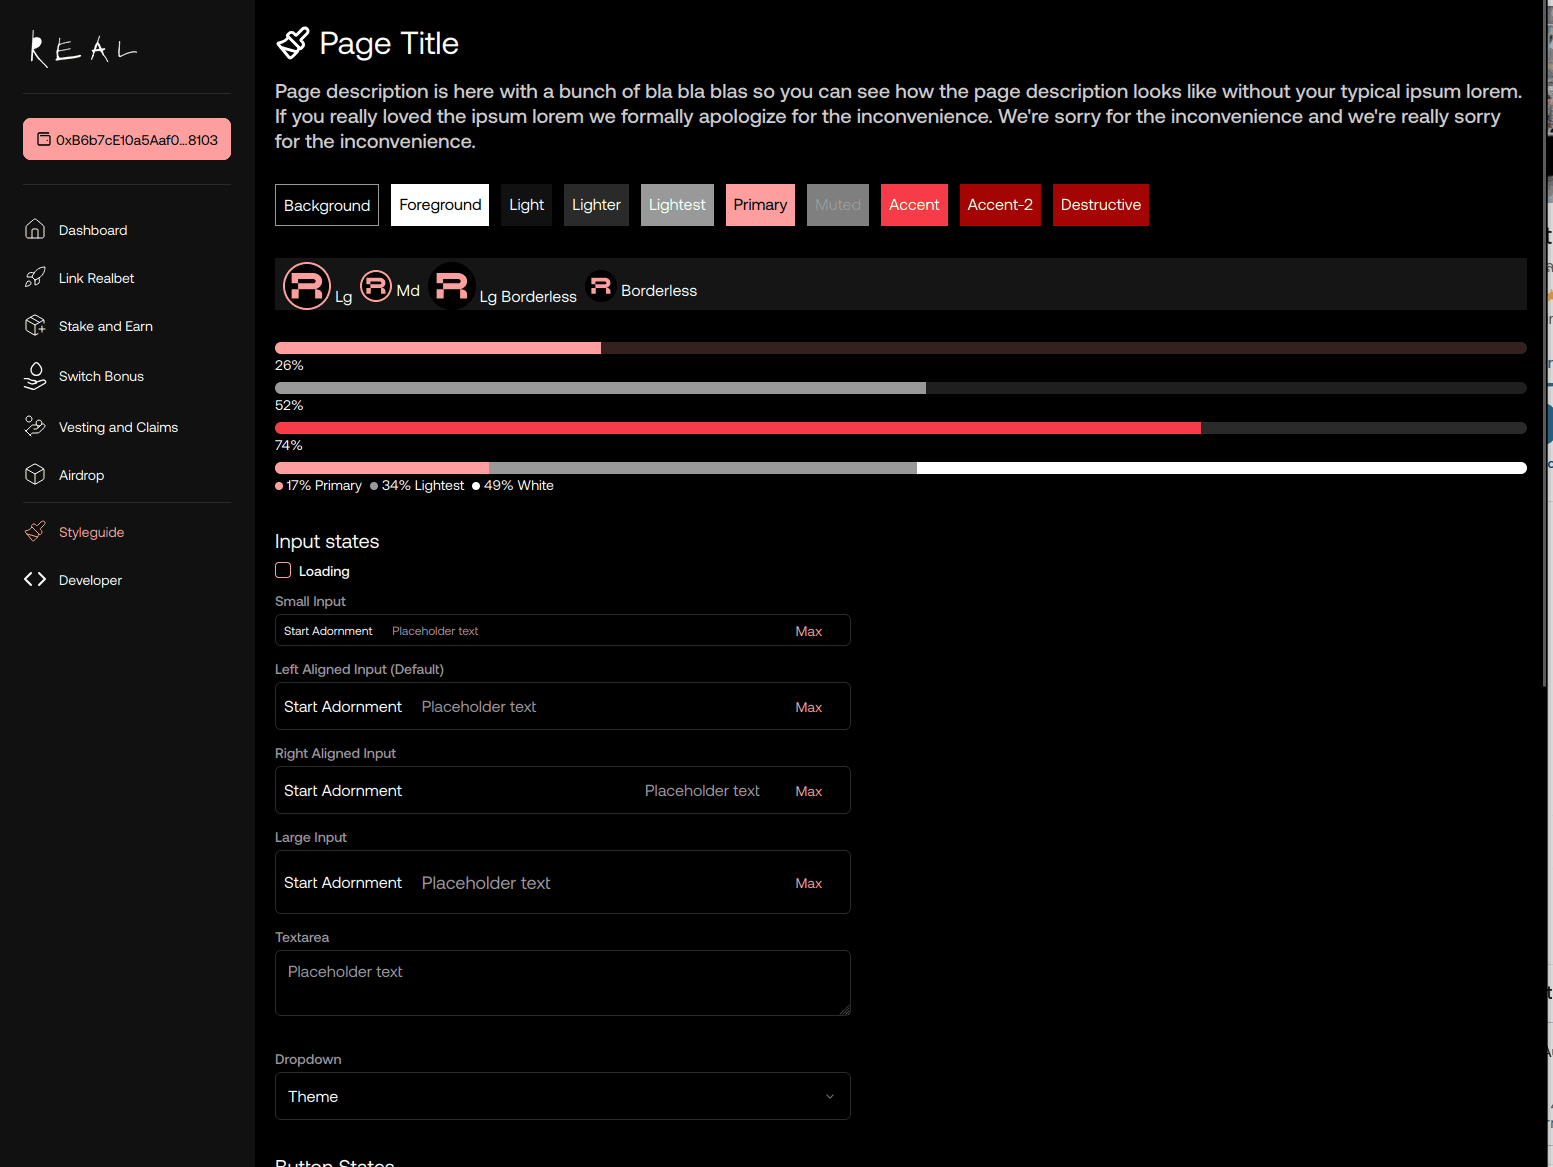Pick the Destructive color swatch
Image resolution: width=1553 pixels, height=1167 pixels.
(x=1100, y=205)
